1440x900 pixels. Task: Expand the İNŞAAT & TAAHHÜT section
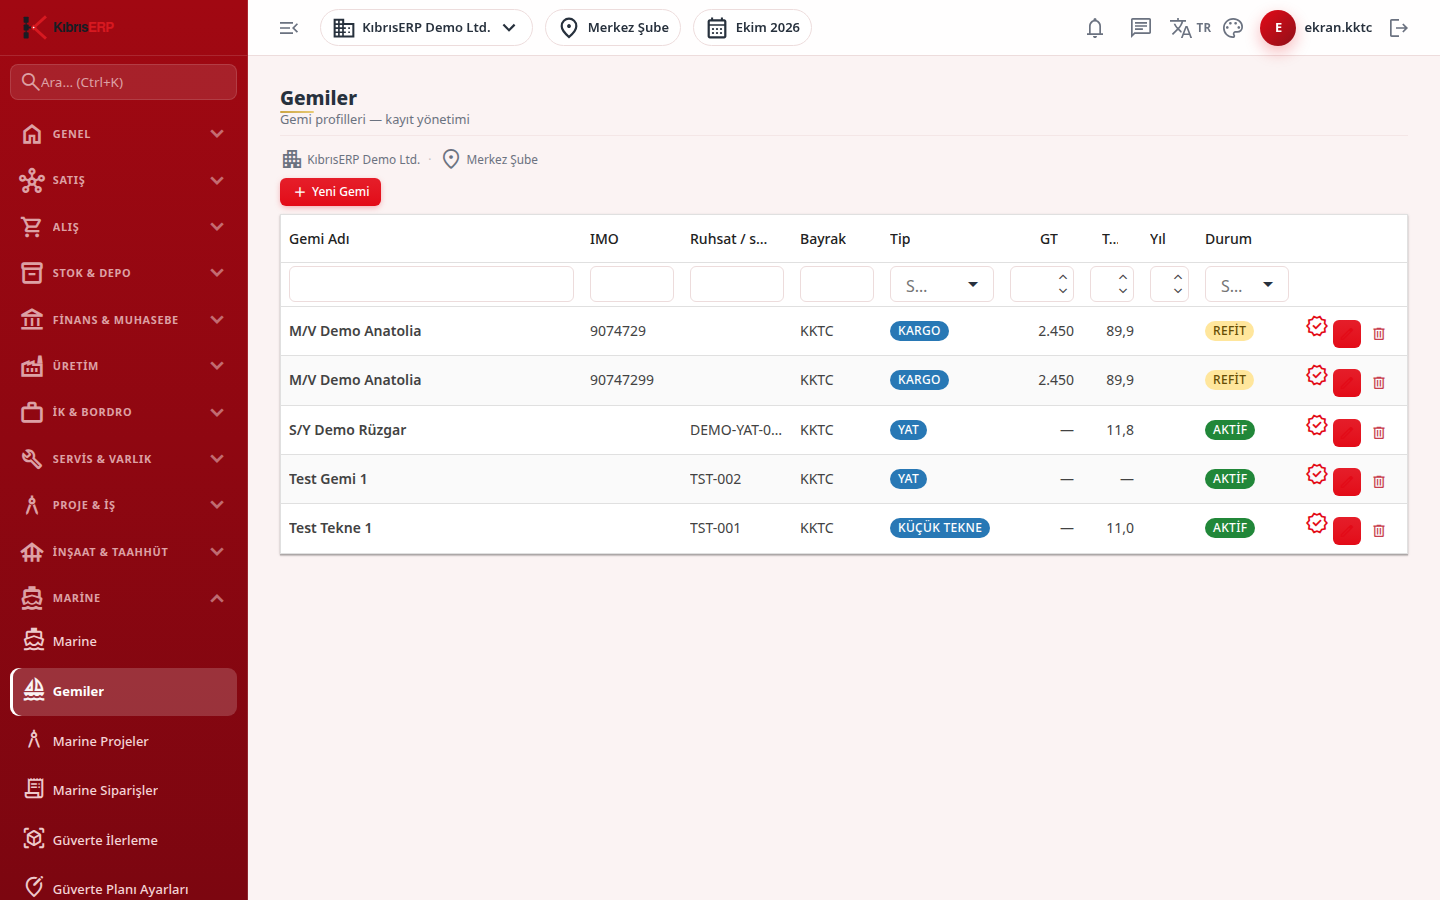click(x=124, y=552)
